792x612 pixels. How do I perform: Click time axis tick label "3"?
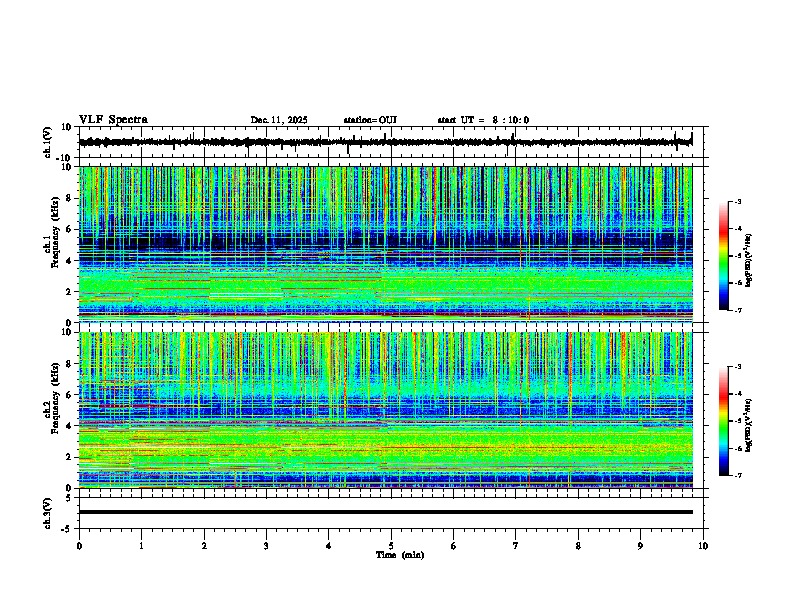[x=266, y=546]
